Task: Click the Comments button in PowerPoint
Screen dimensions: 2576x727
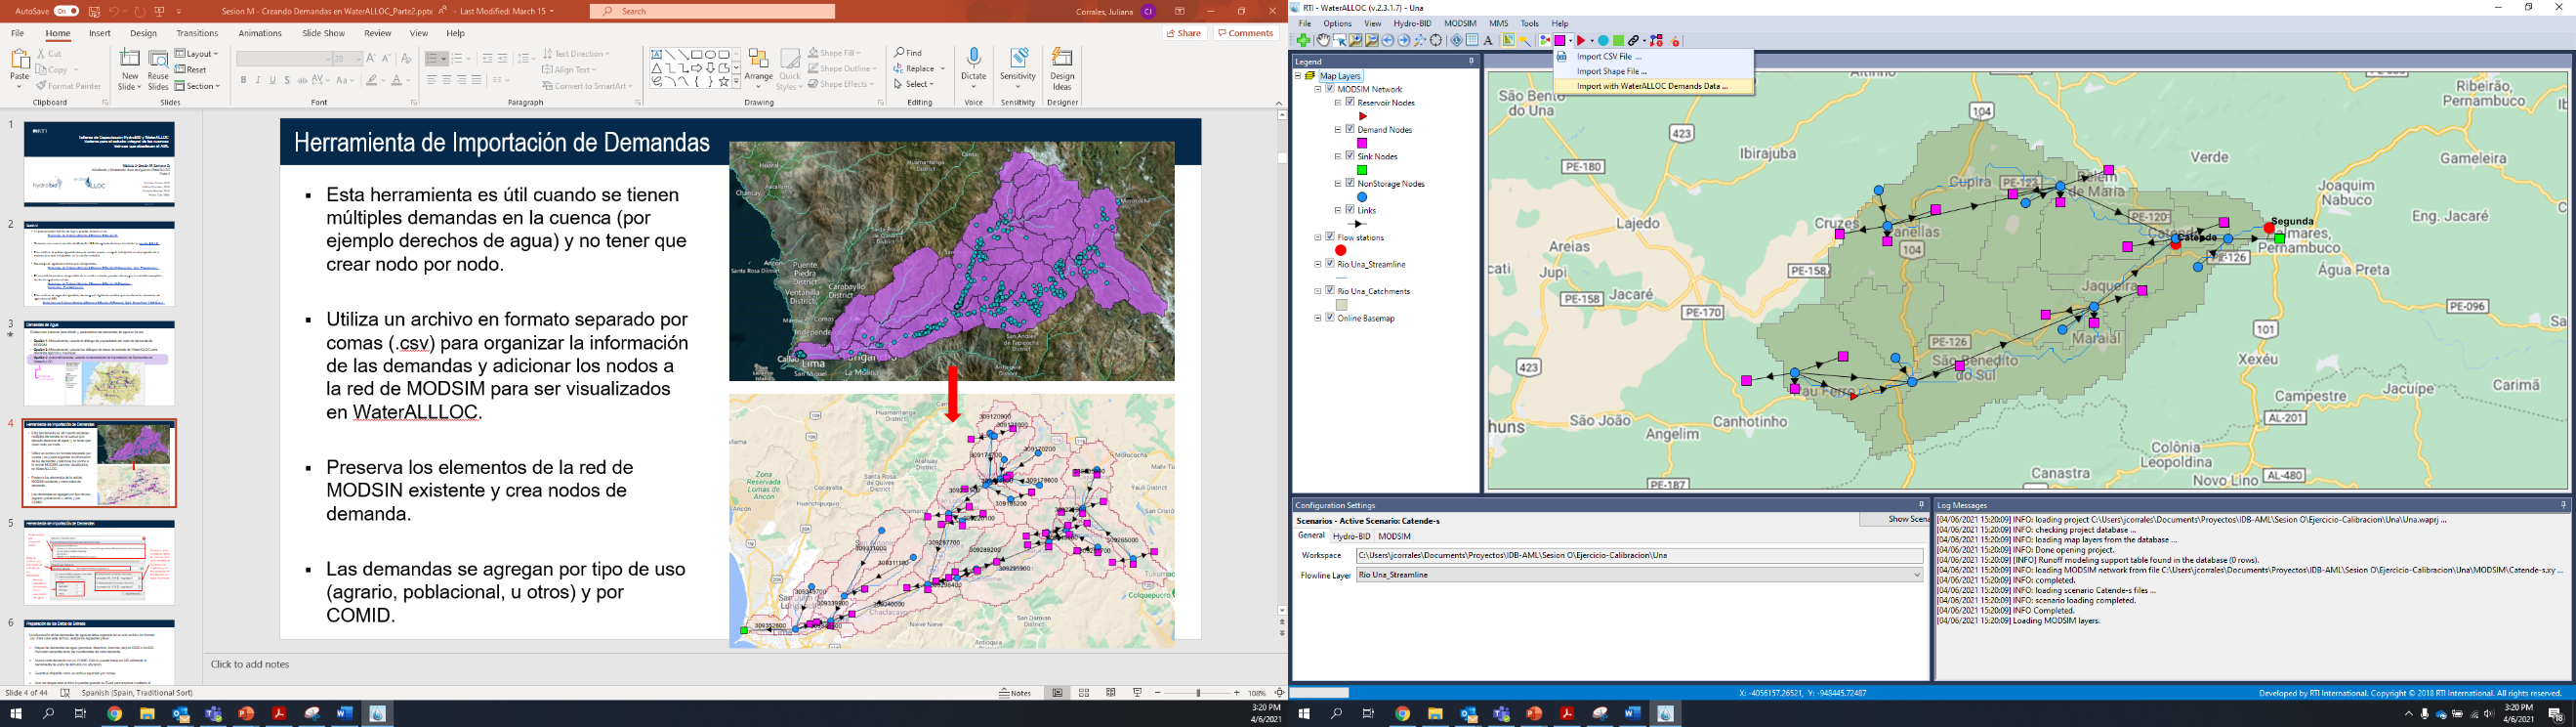Action: point(1245,33)
